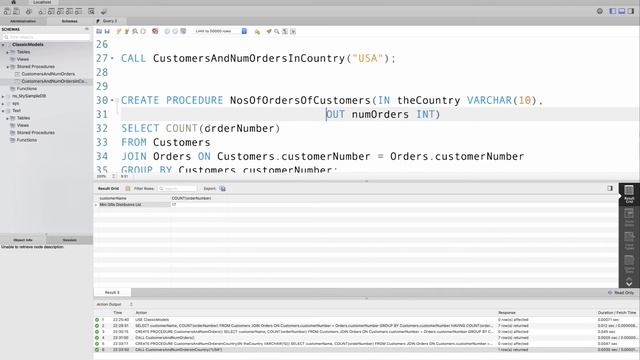Toggle the stop-on-error icon

(x=155, y=31)
